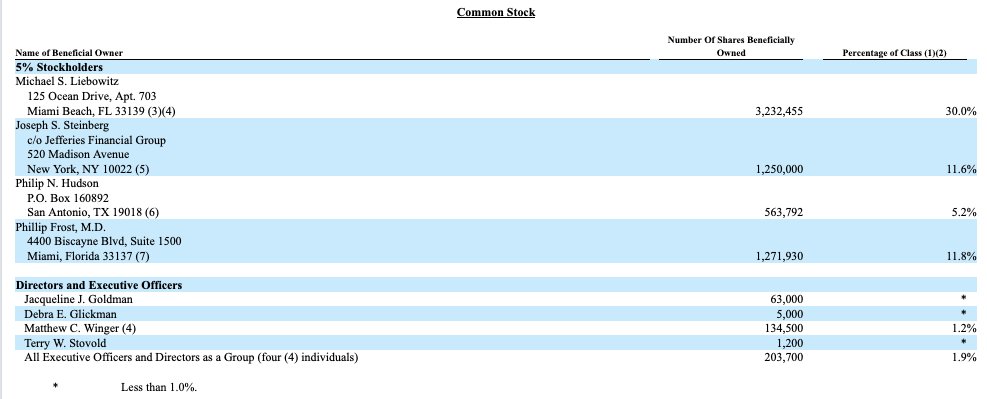Select the '5% Stockholders' section label

59,67
